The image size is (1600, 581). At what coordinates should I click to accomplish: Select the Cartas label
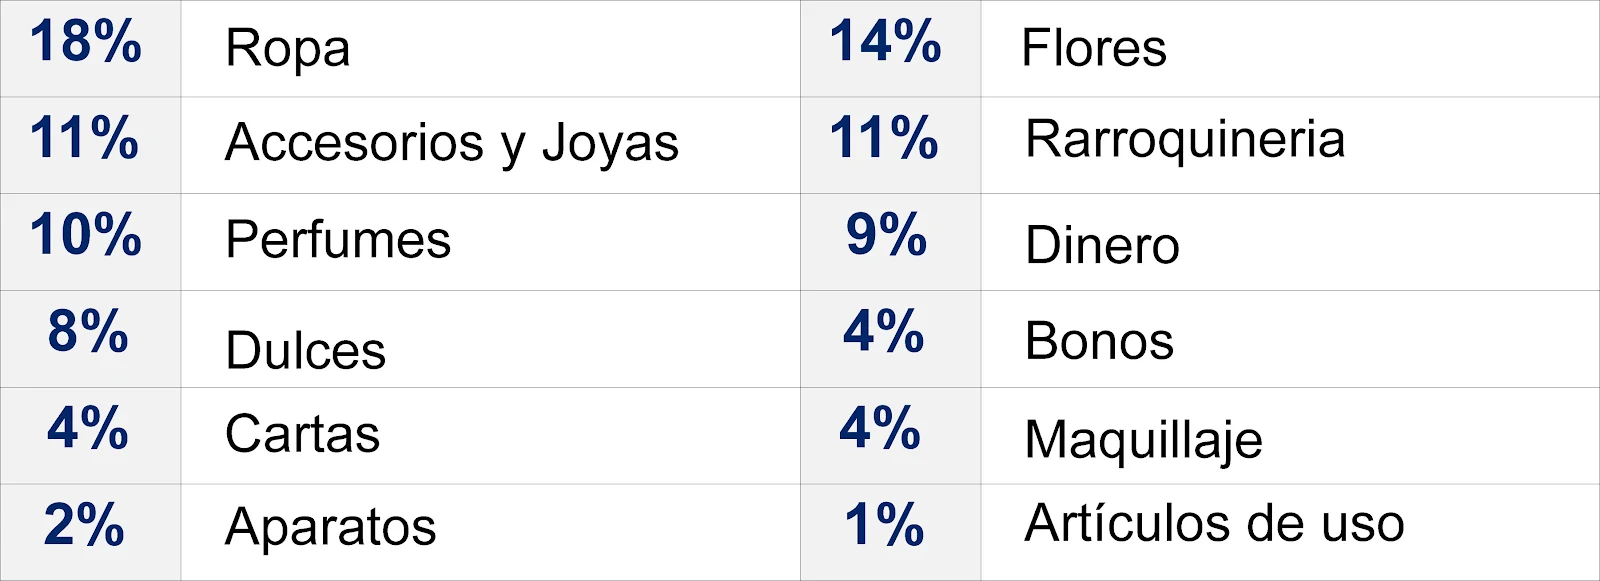(302, 434)
